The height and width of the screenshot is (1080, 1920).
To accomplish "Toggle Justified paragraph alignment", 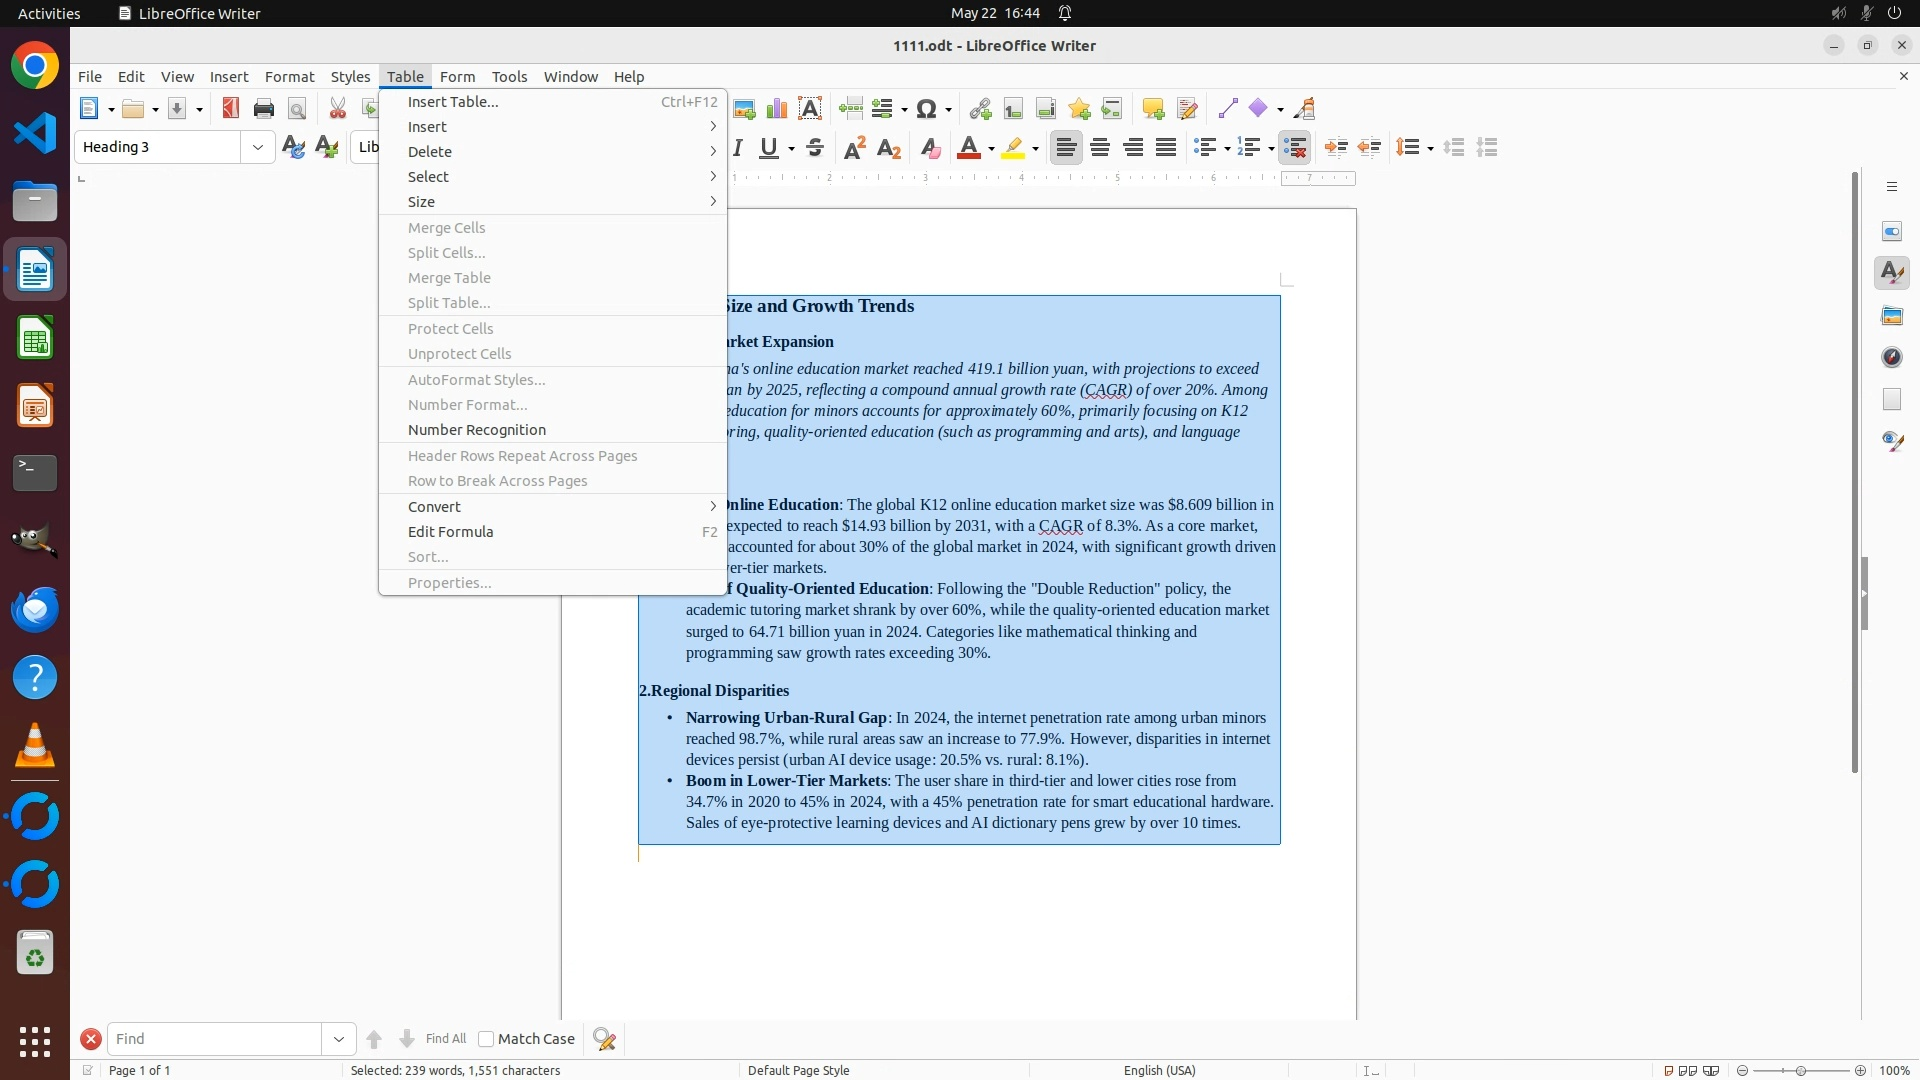I will coord(1166,148).
